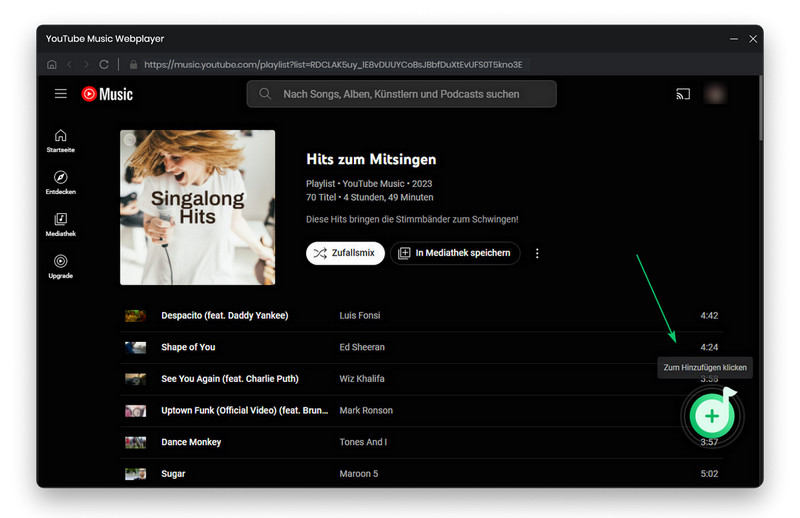Open artist link Ed Sheeran
The width and height of the screenshot is (800, 518).
point(362,347)
